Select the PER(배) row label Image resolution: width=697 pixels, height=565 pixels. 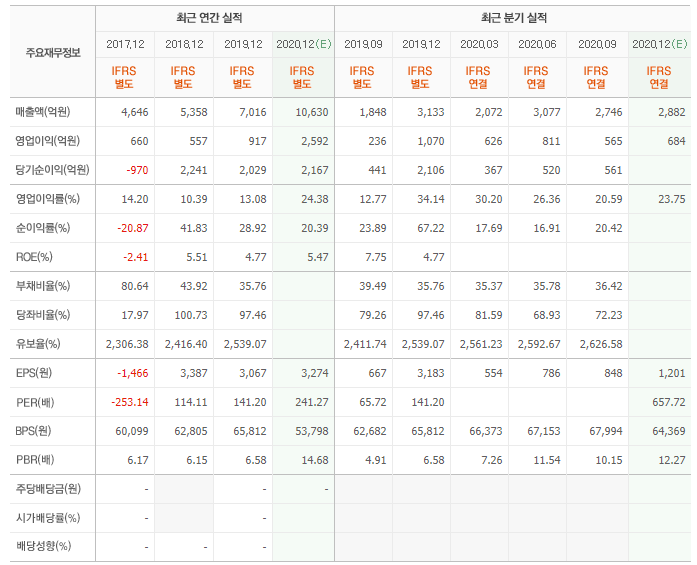pyautogui.click(x=35, y=402)
